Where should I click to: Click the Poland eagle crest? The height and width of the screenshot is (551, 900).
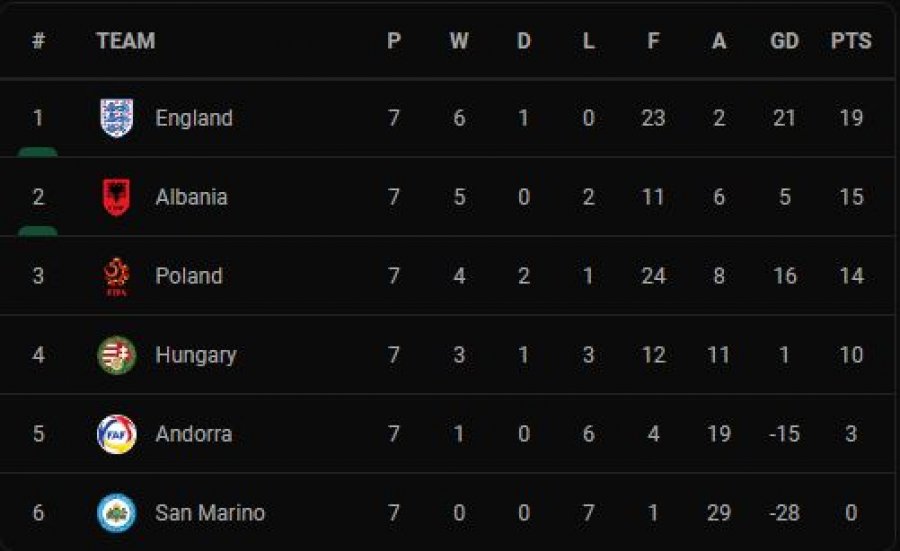click(117, 276)
